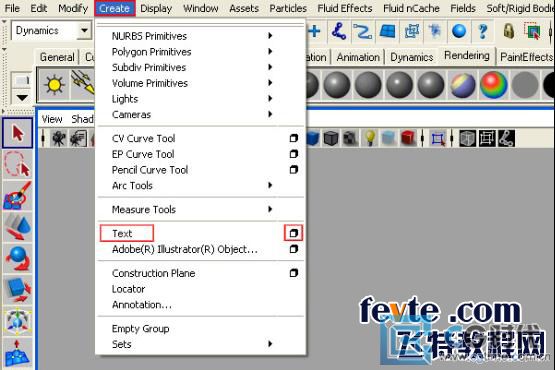Open the Fields menu
This screenshot has width=555, height=370.
(x=463, y=8)
